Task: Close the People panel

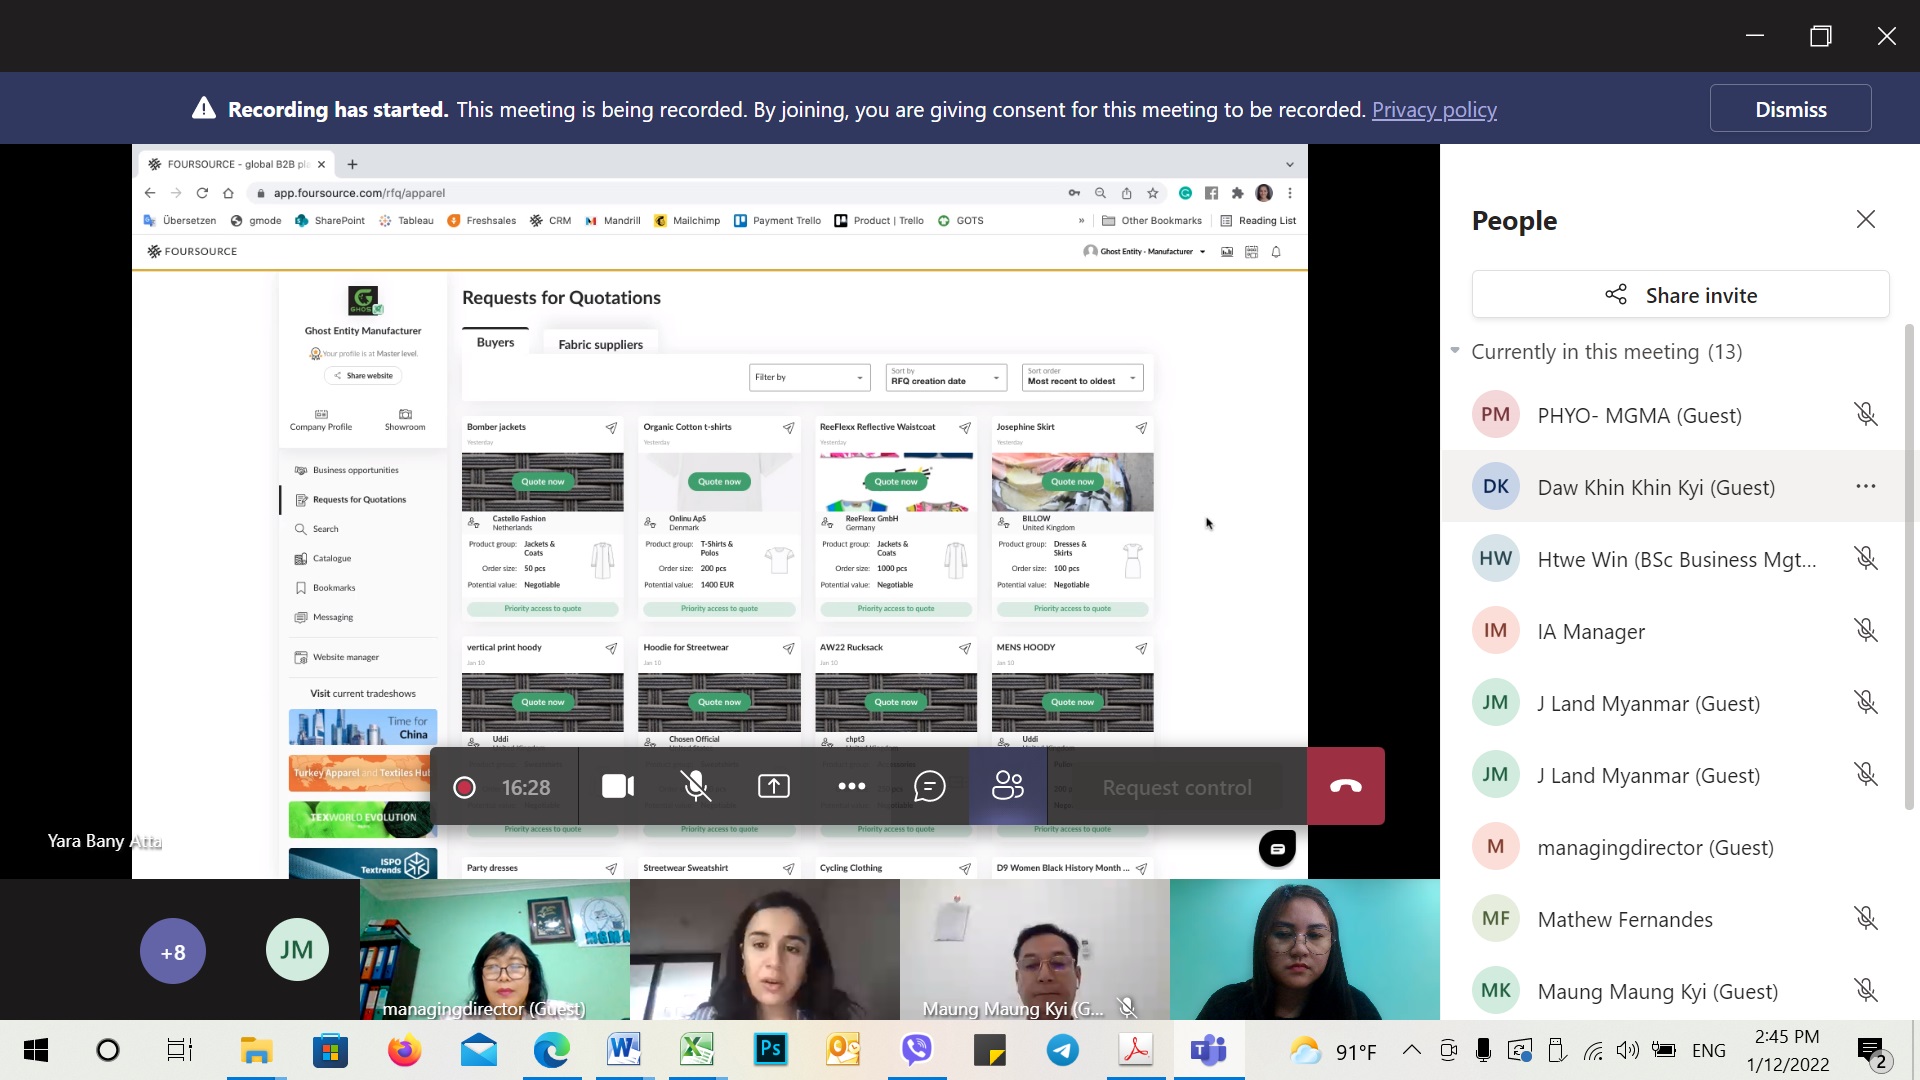Action: tap(1866, 219)
